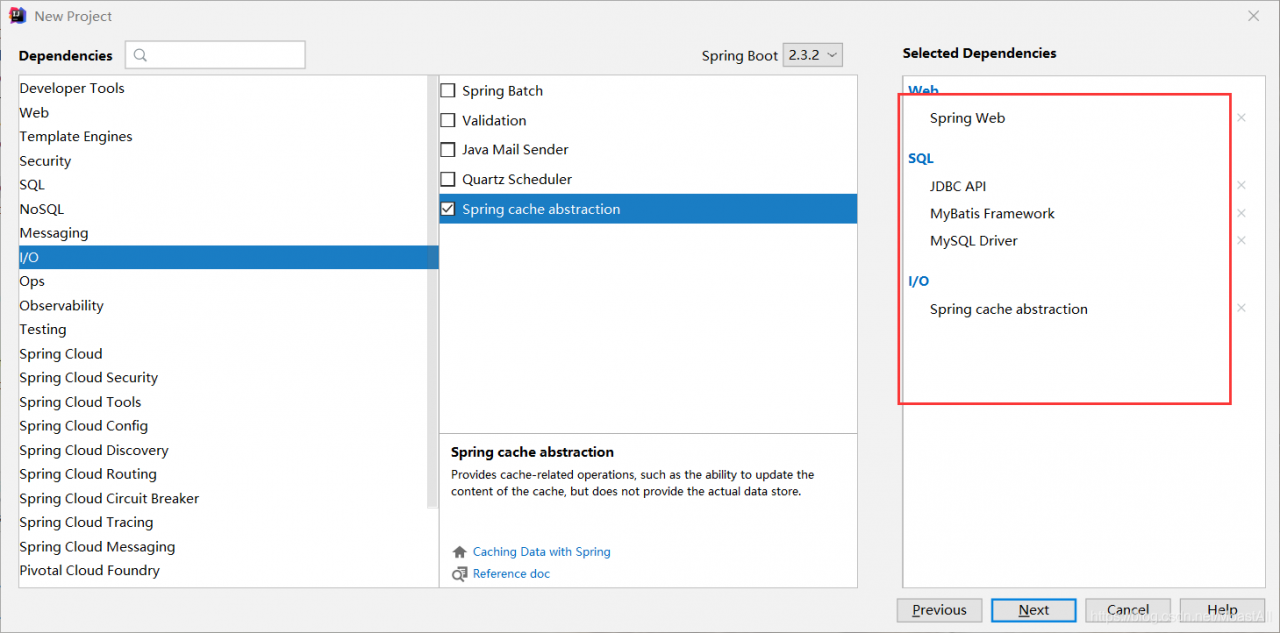Choose the Spring Cloud Tools category

coord(223,402)
